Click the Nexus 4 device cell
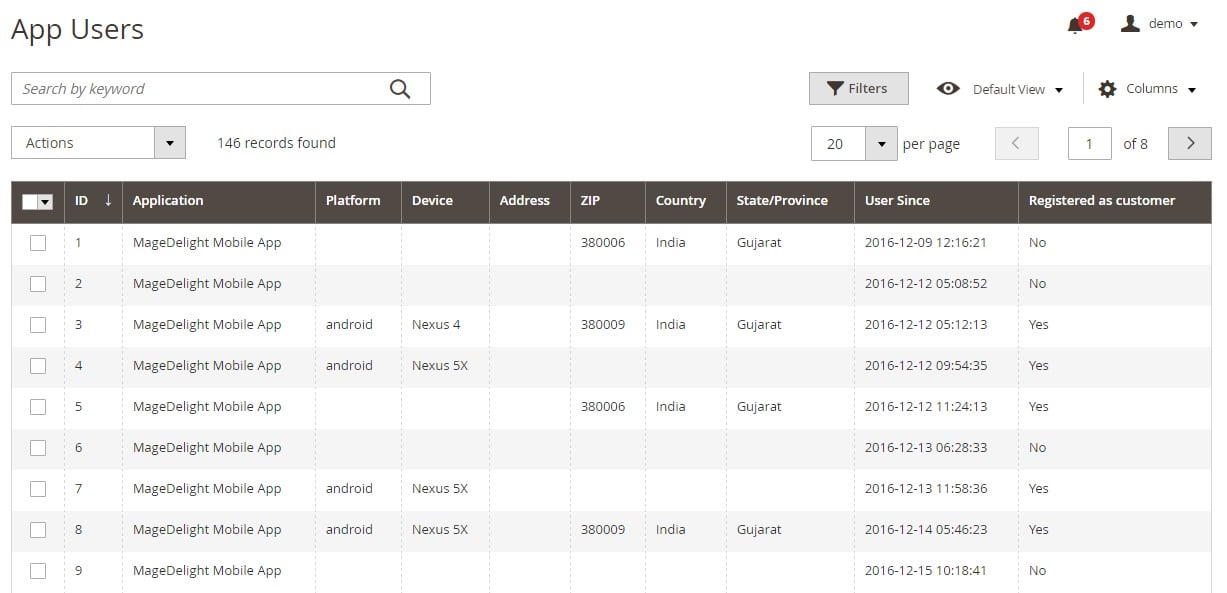 coord(436,324)
